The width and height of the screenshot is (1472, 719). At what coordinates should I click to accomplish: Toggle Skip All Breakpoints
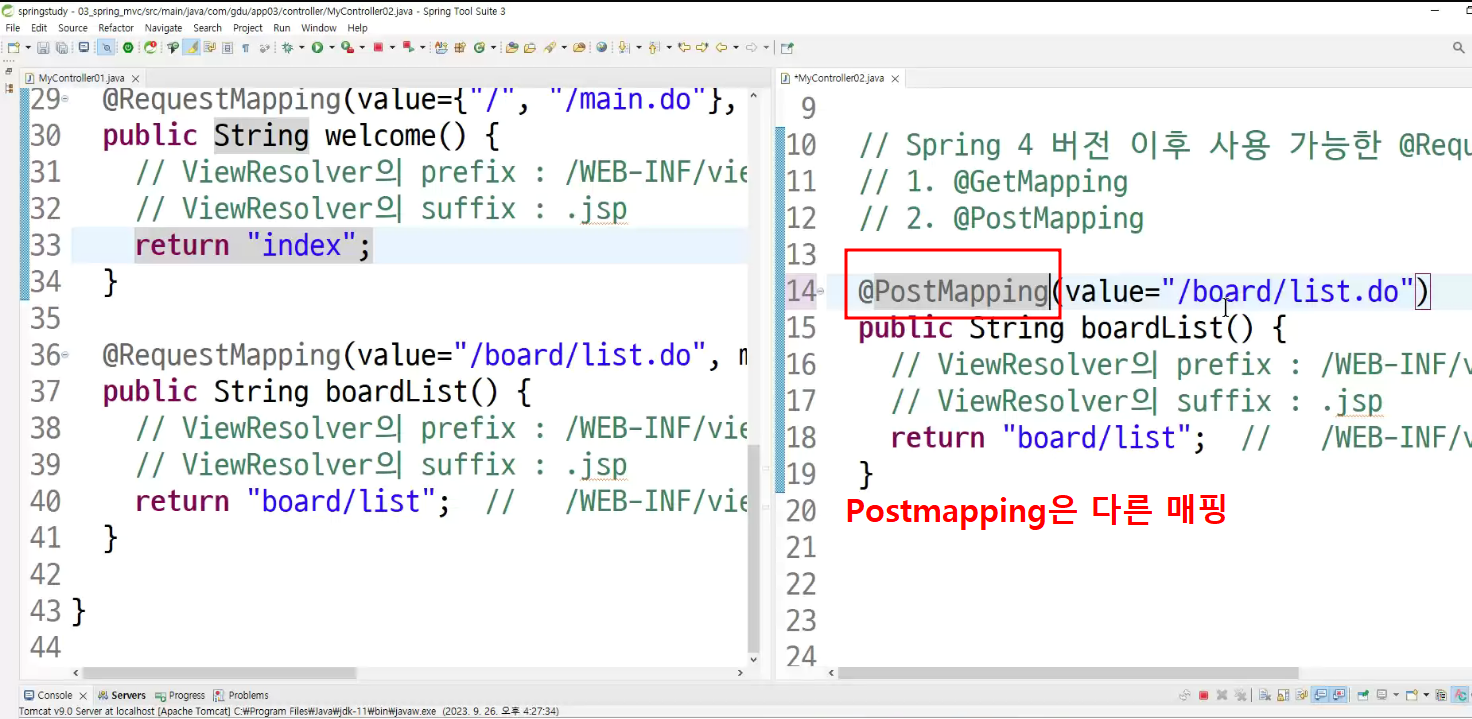[106, 47]
